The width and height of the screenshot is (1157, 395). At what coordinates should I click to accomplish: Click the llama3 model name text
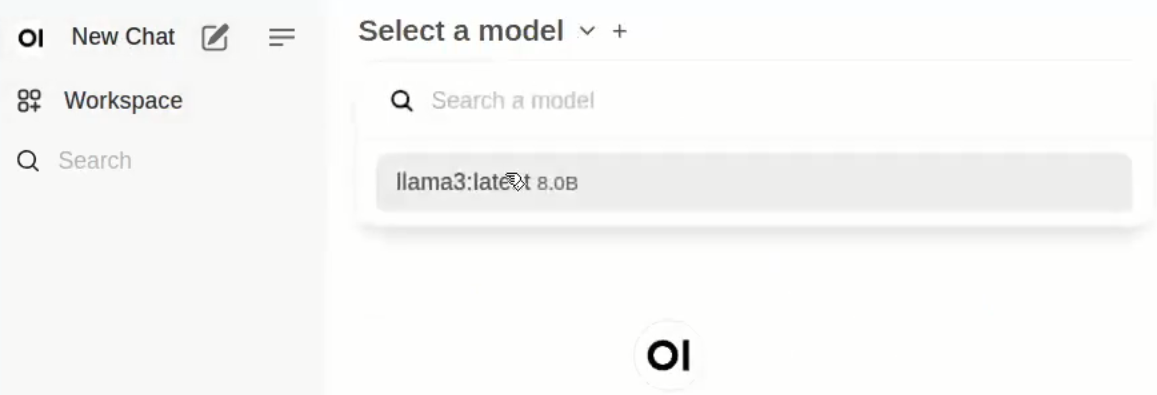coord(463,182)
